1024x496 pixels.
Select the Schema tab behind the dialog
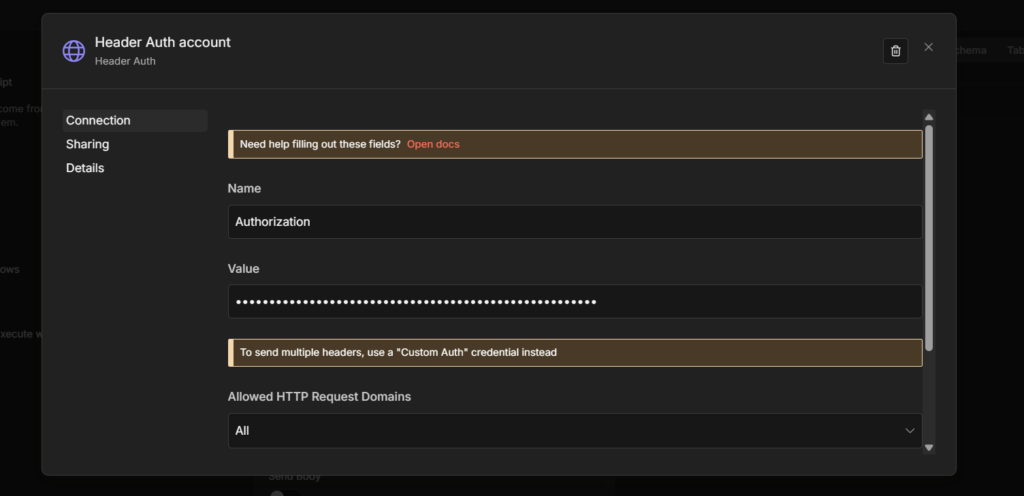971,50
